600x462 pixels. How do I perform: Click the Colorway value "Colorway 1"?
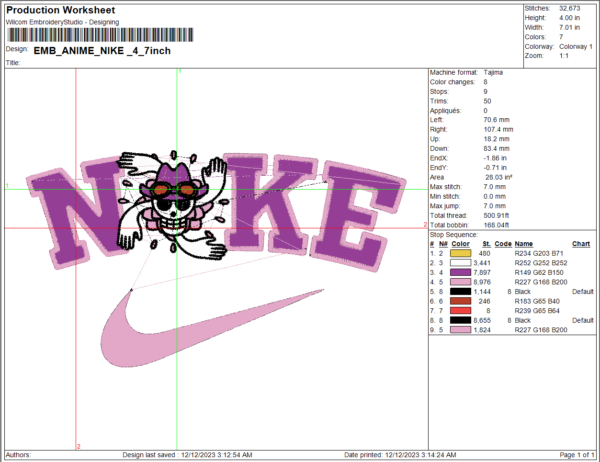coord(576,47)
